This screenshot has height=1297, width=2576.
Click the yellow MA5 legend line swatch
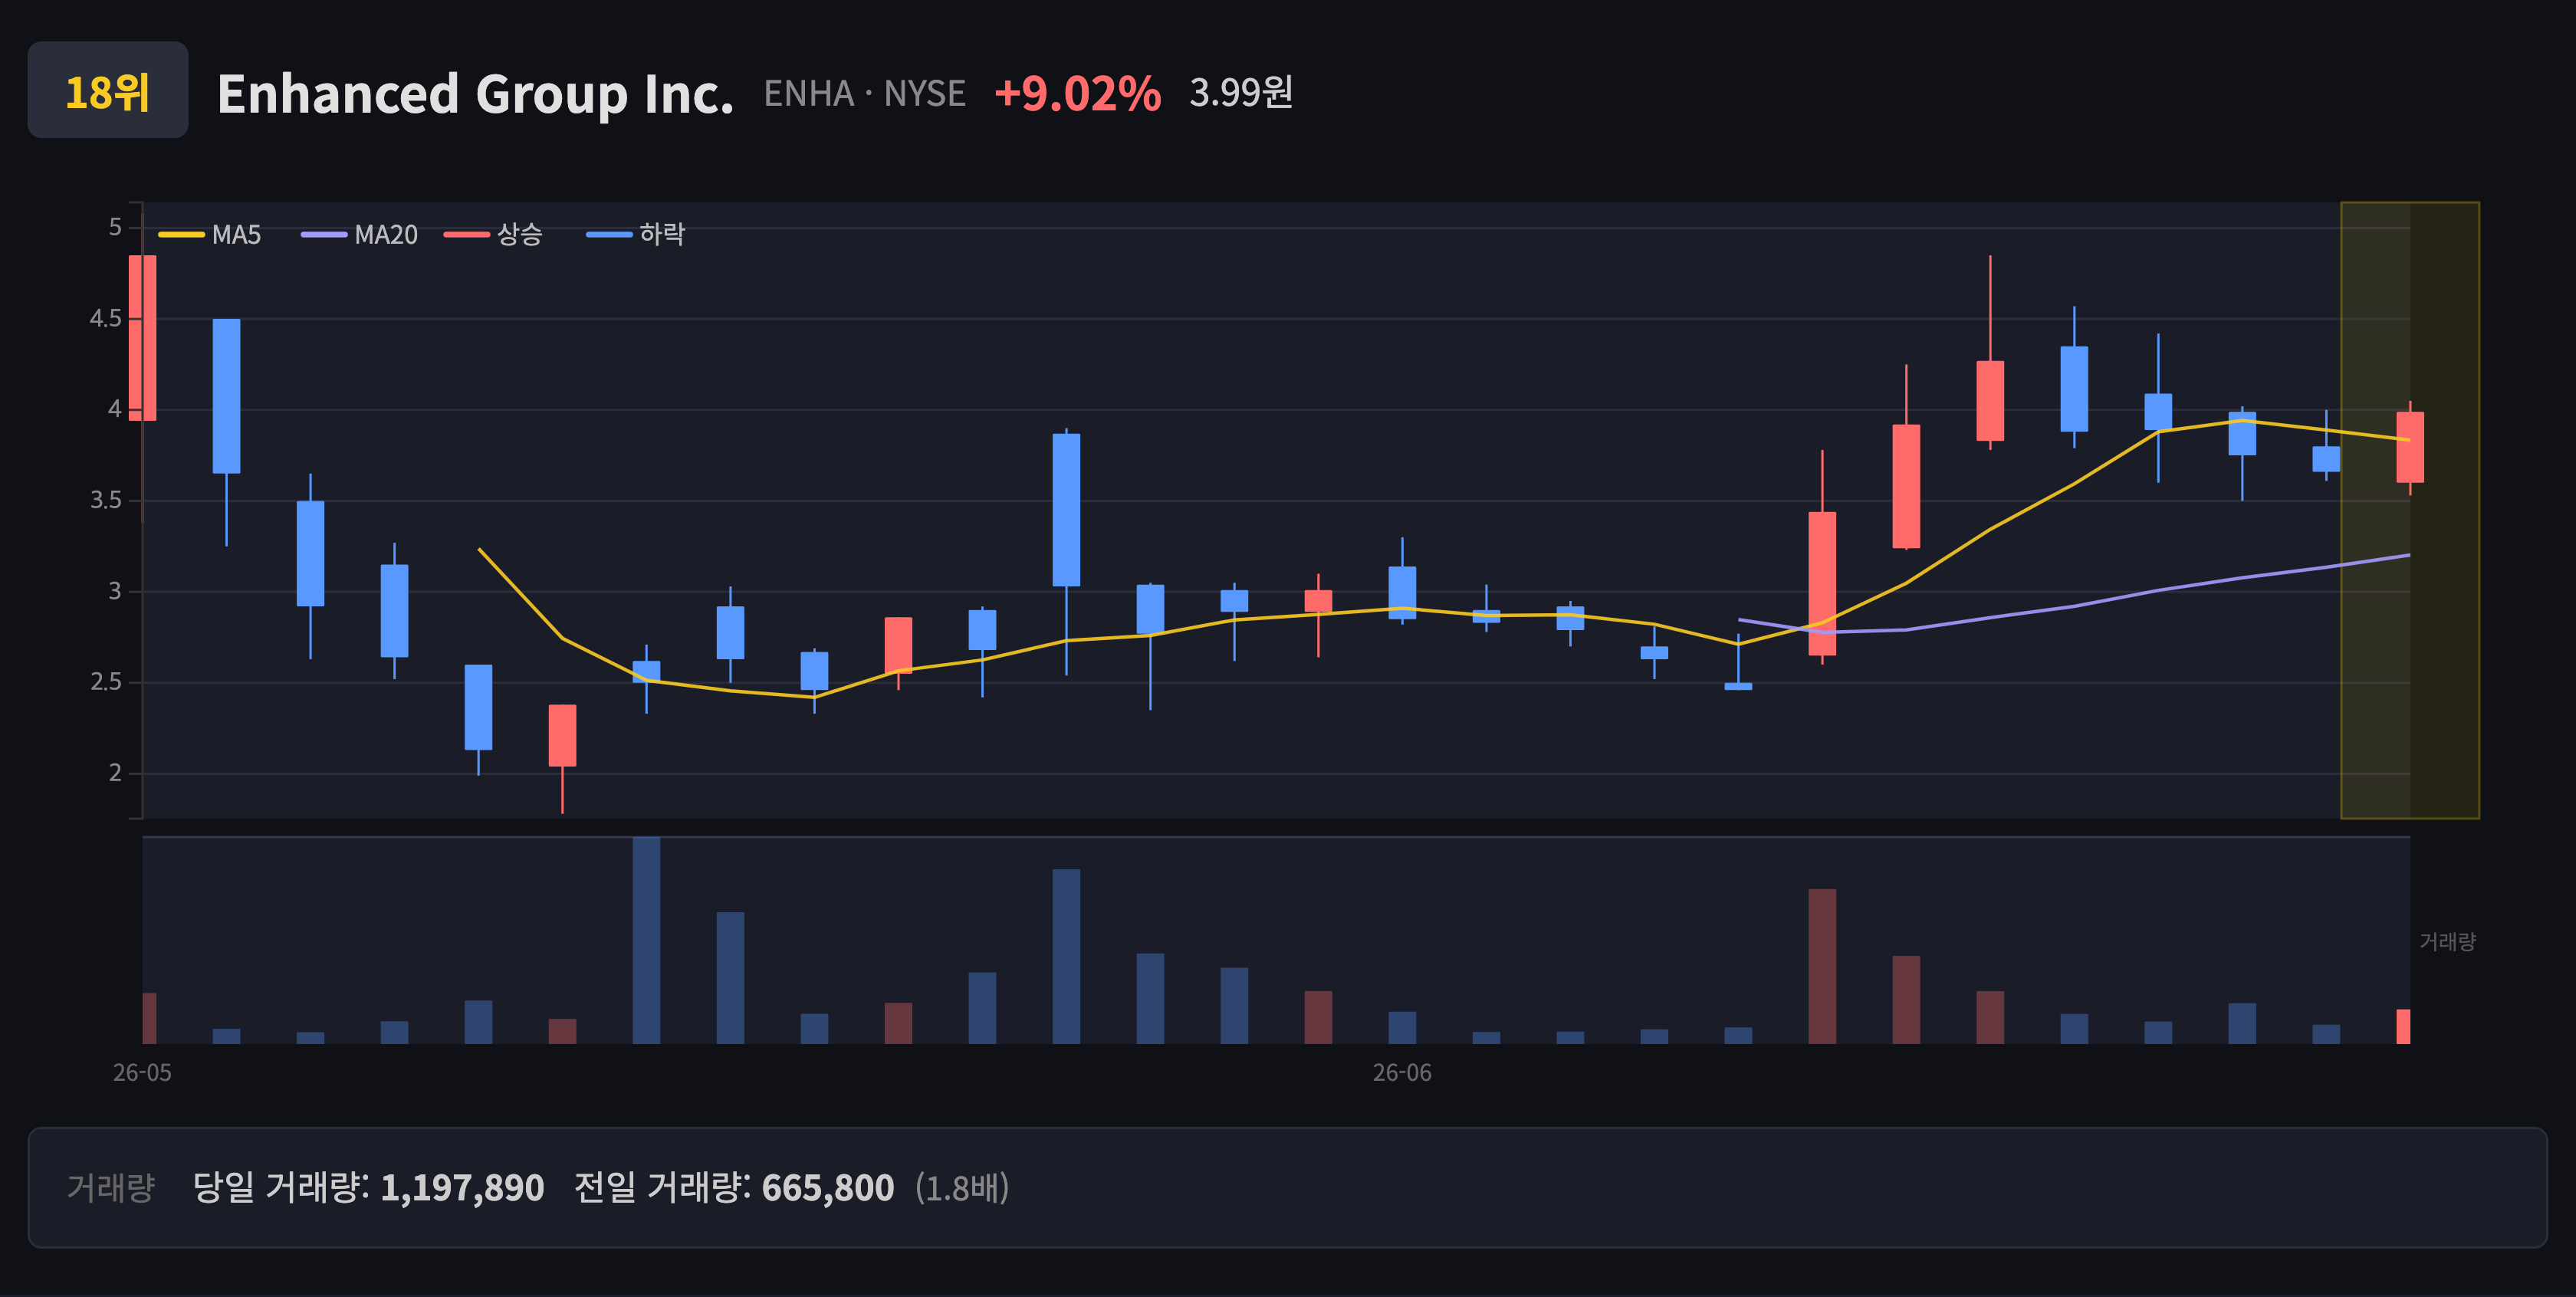point(182,234)
